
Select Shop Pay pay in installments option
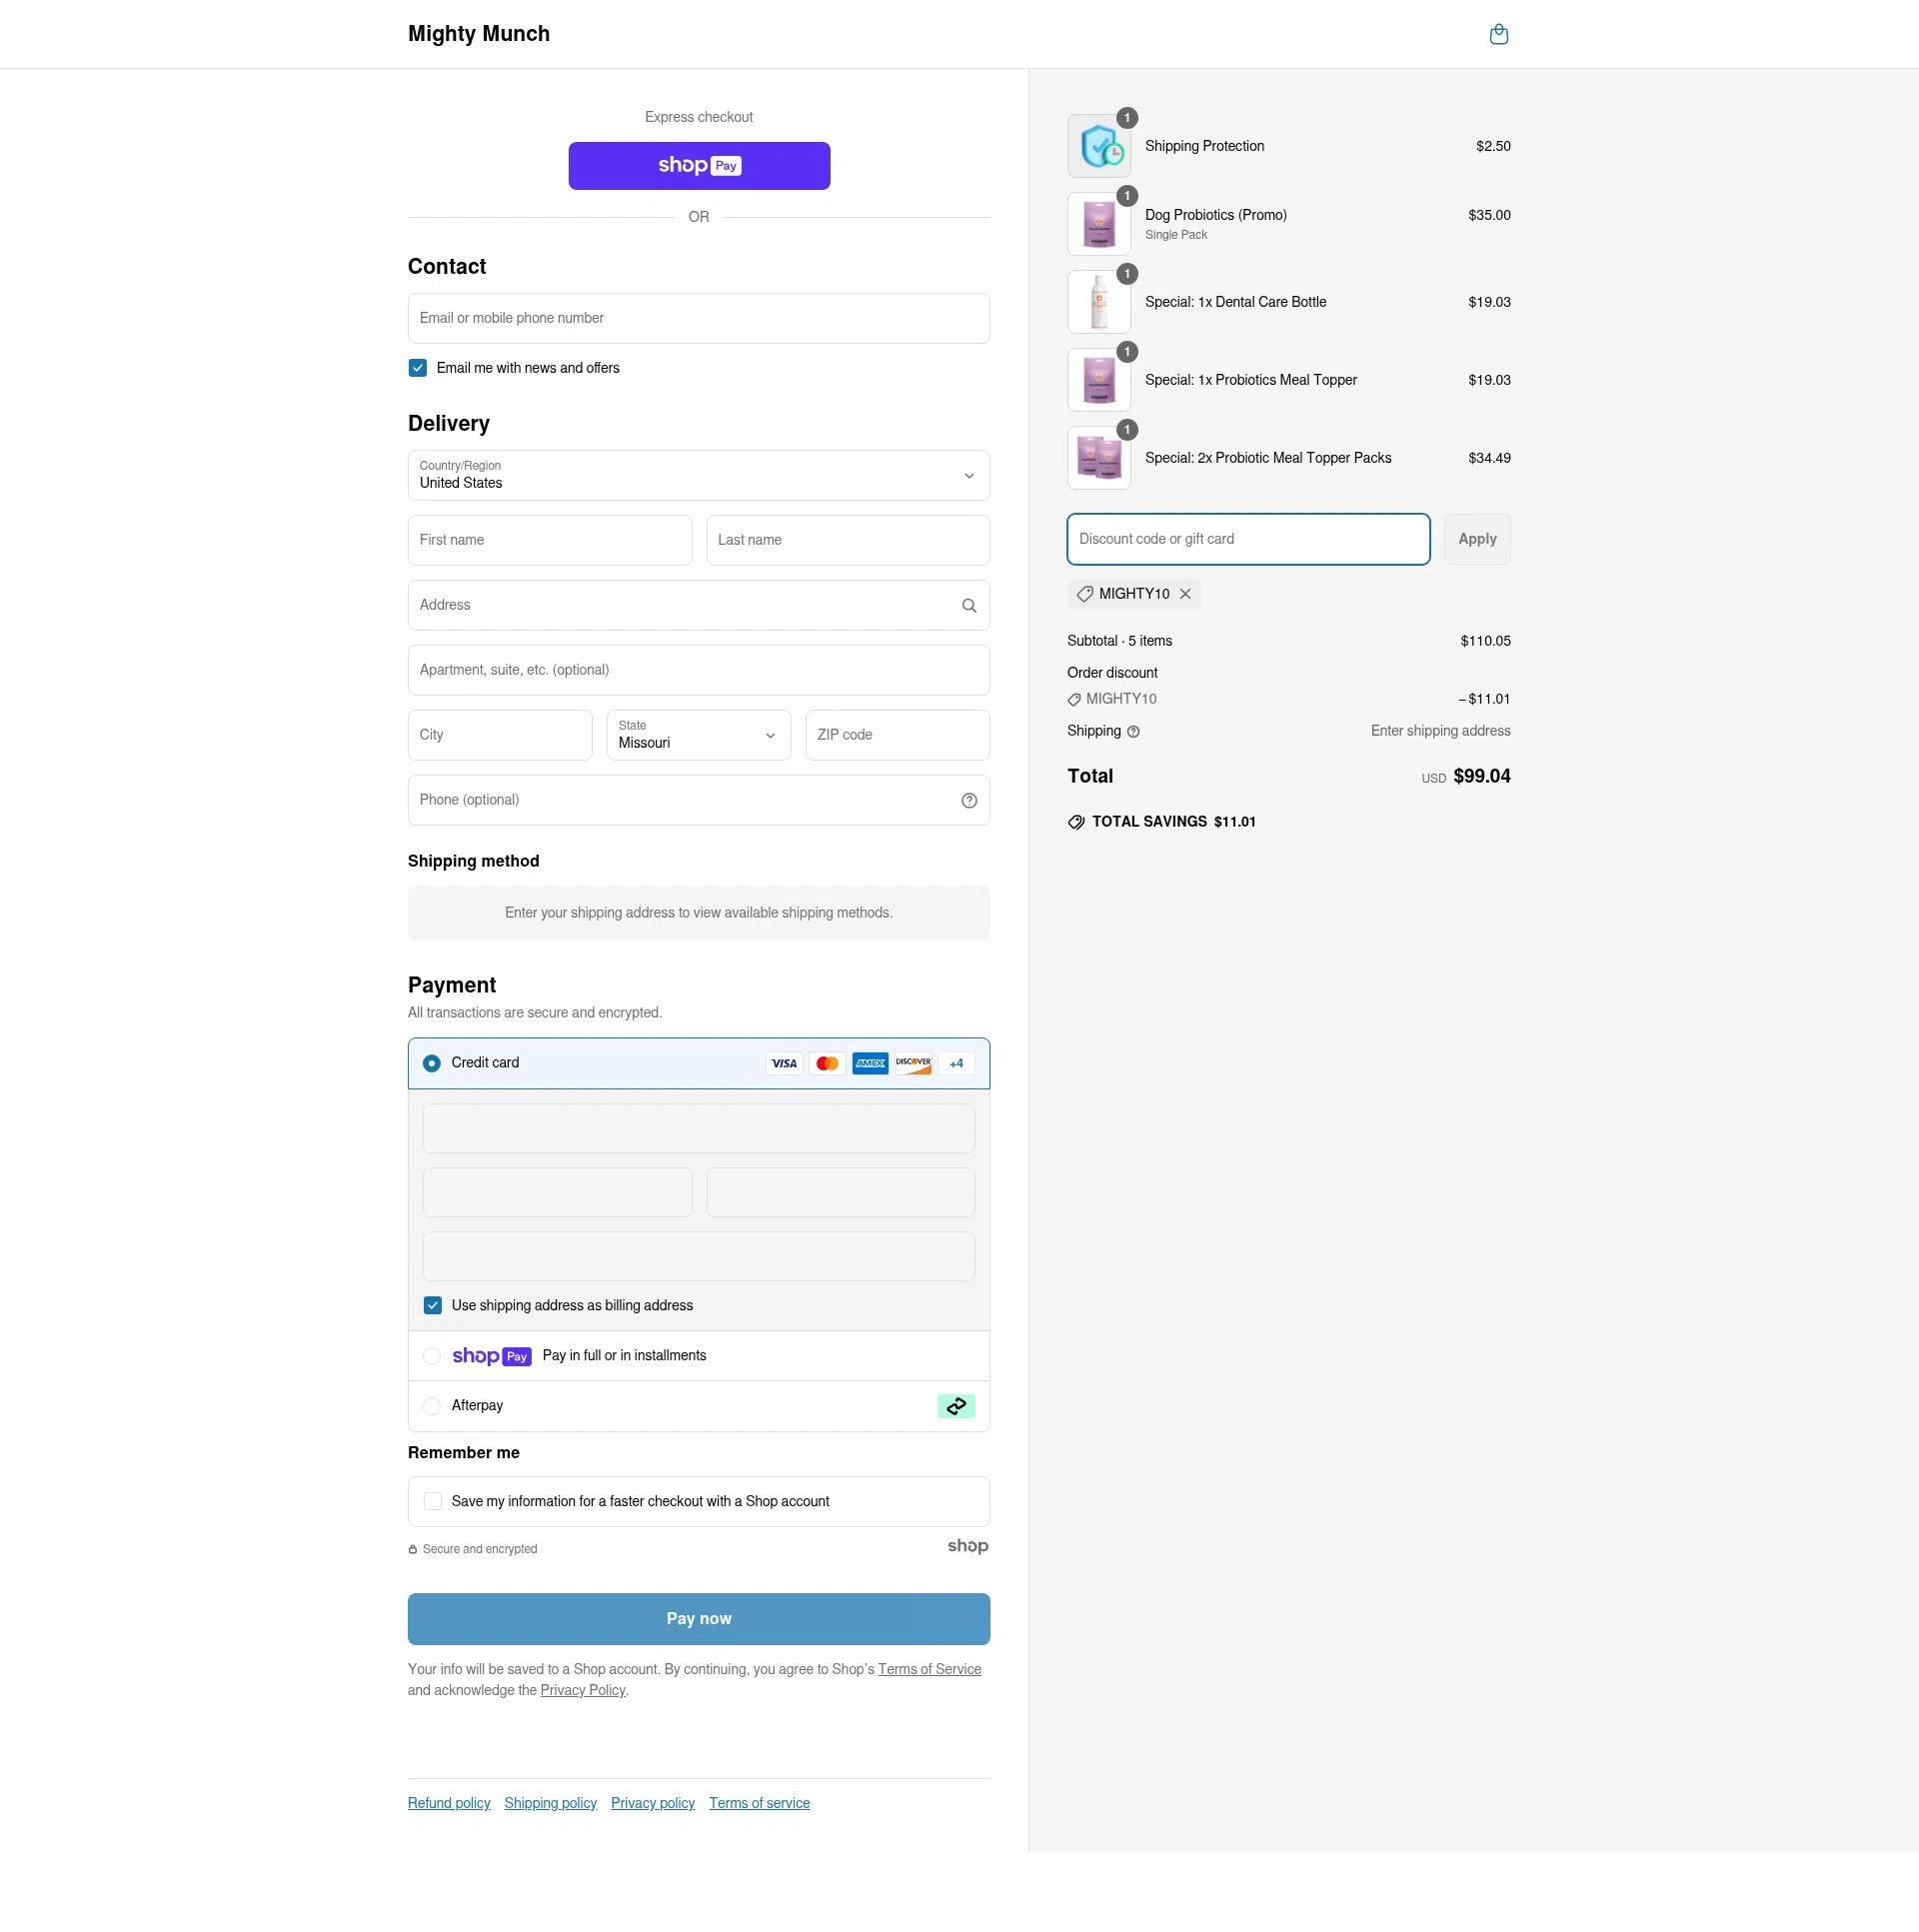tap(432, 1356)
